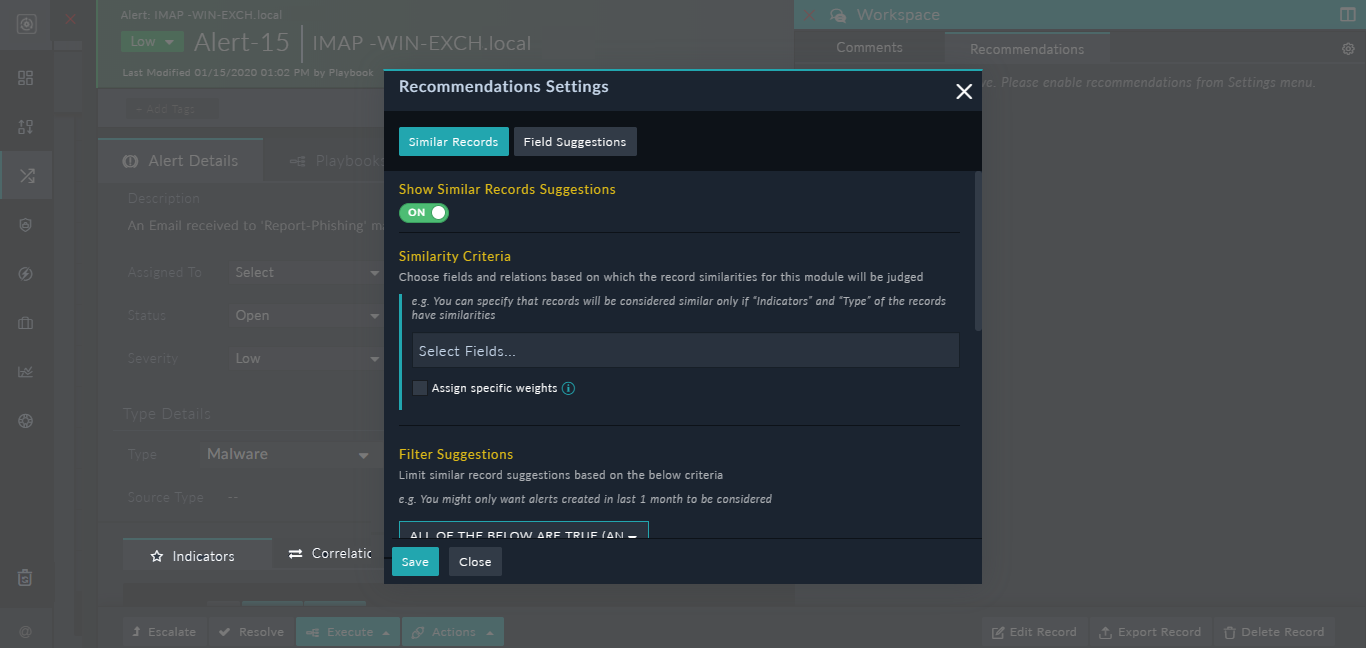Select the shield icon in the left sidebar
Screen dimensions: 1366x648
(x=25, y=224)
